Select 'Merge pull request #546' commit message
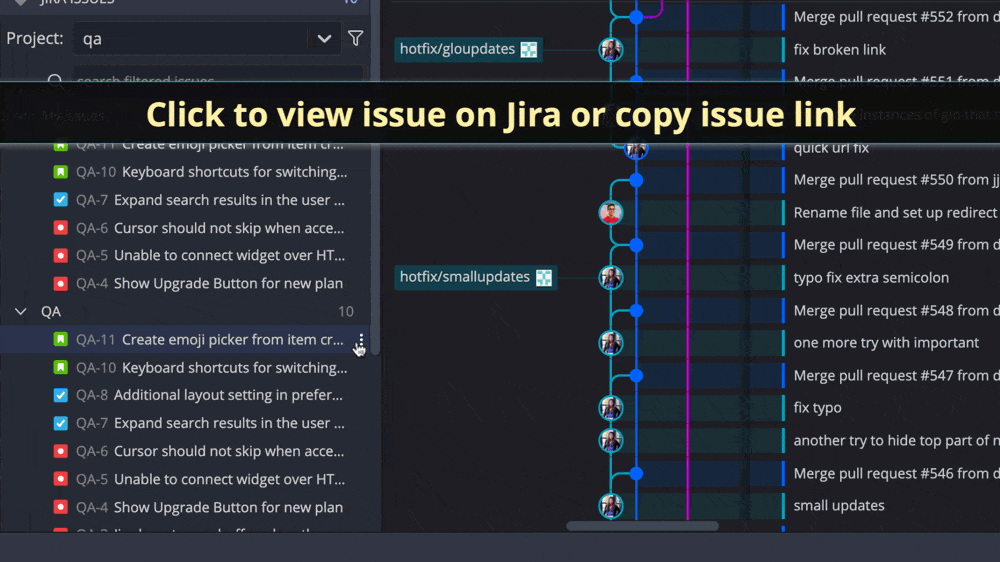This screenshot has height=562, width=1000. click(x=896, y=473)
